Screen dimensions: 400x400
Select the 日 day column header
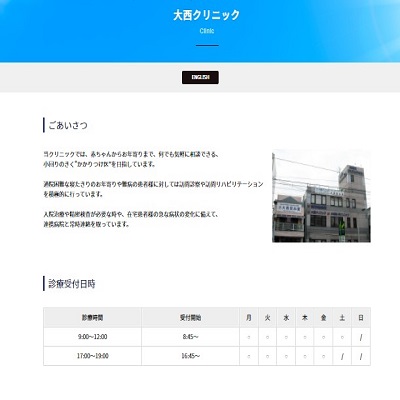(x=361, y=318)
